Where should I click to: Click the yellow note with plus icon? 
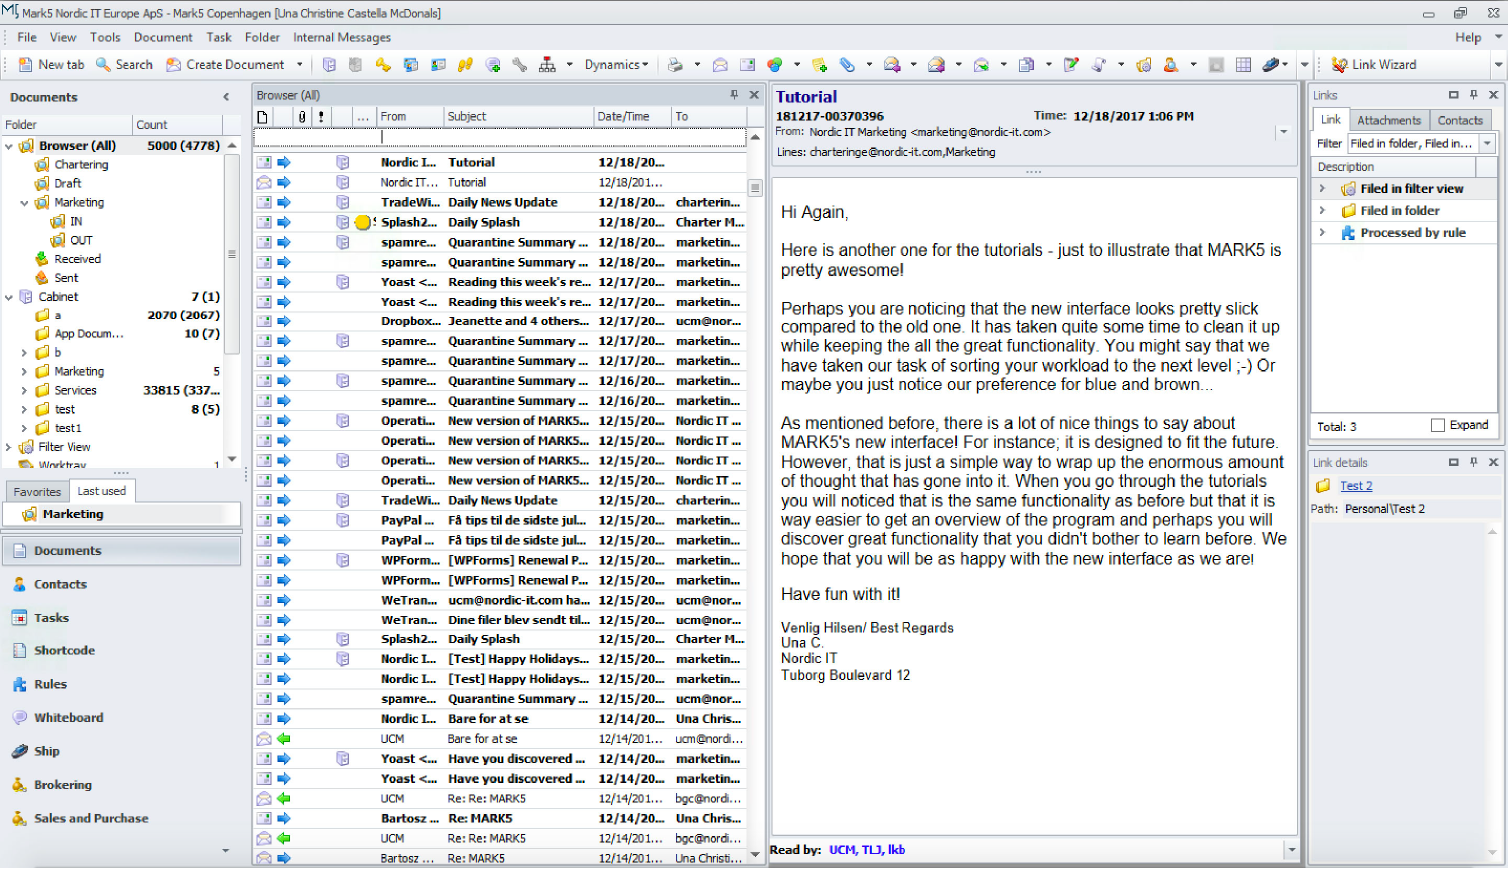pos(819,65)
